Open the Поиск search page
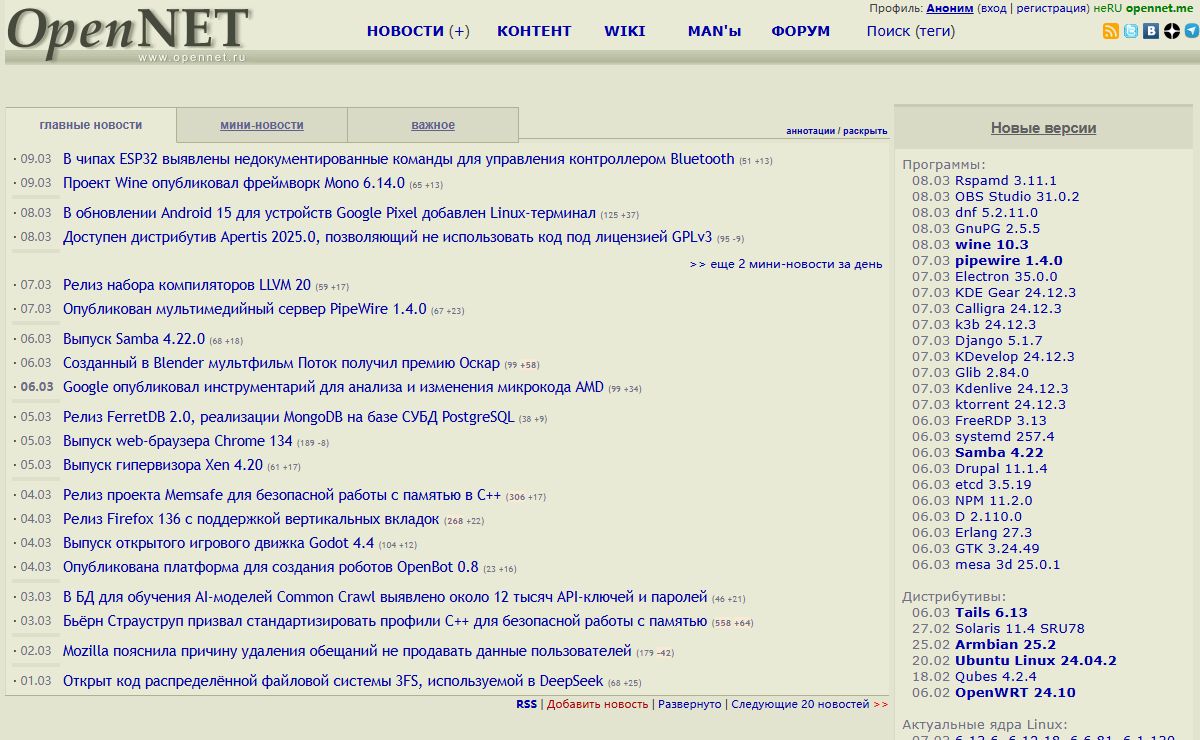 [888, 31]
